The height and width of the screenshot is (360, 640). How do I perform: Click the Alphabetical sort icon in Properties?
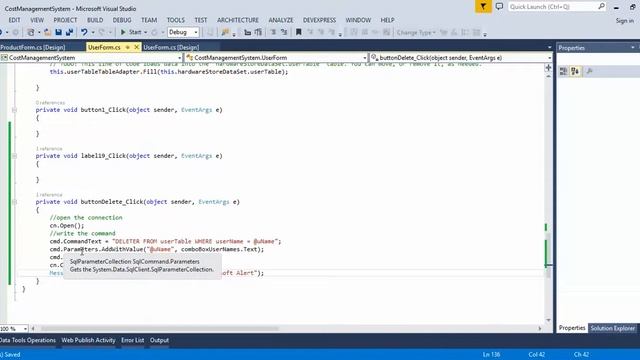[575, 71]
